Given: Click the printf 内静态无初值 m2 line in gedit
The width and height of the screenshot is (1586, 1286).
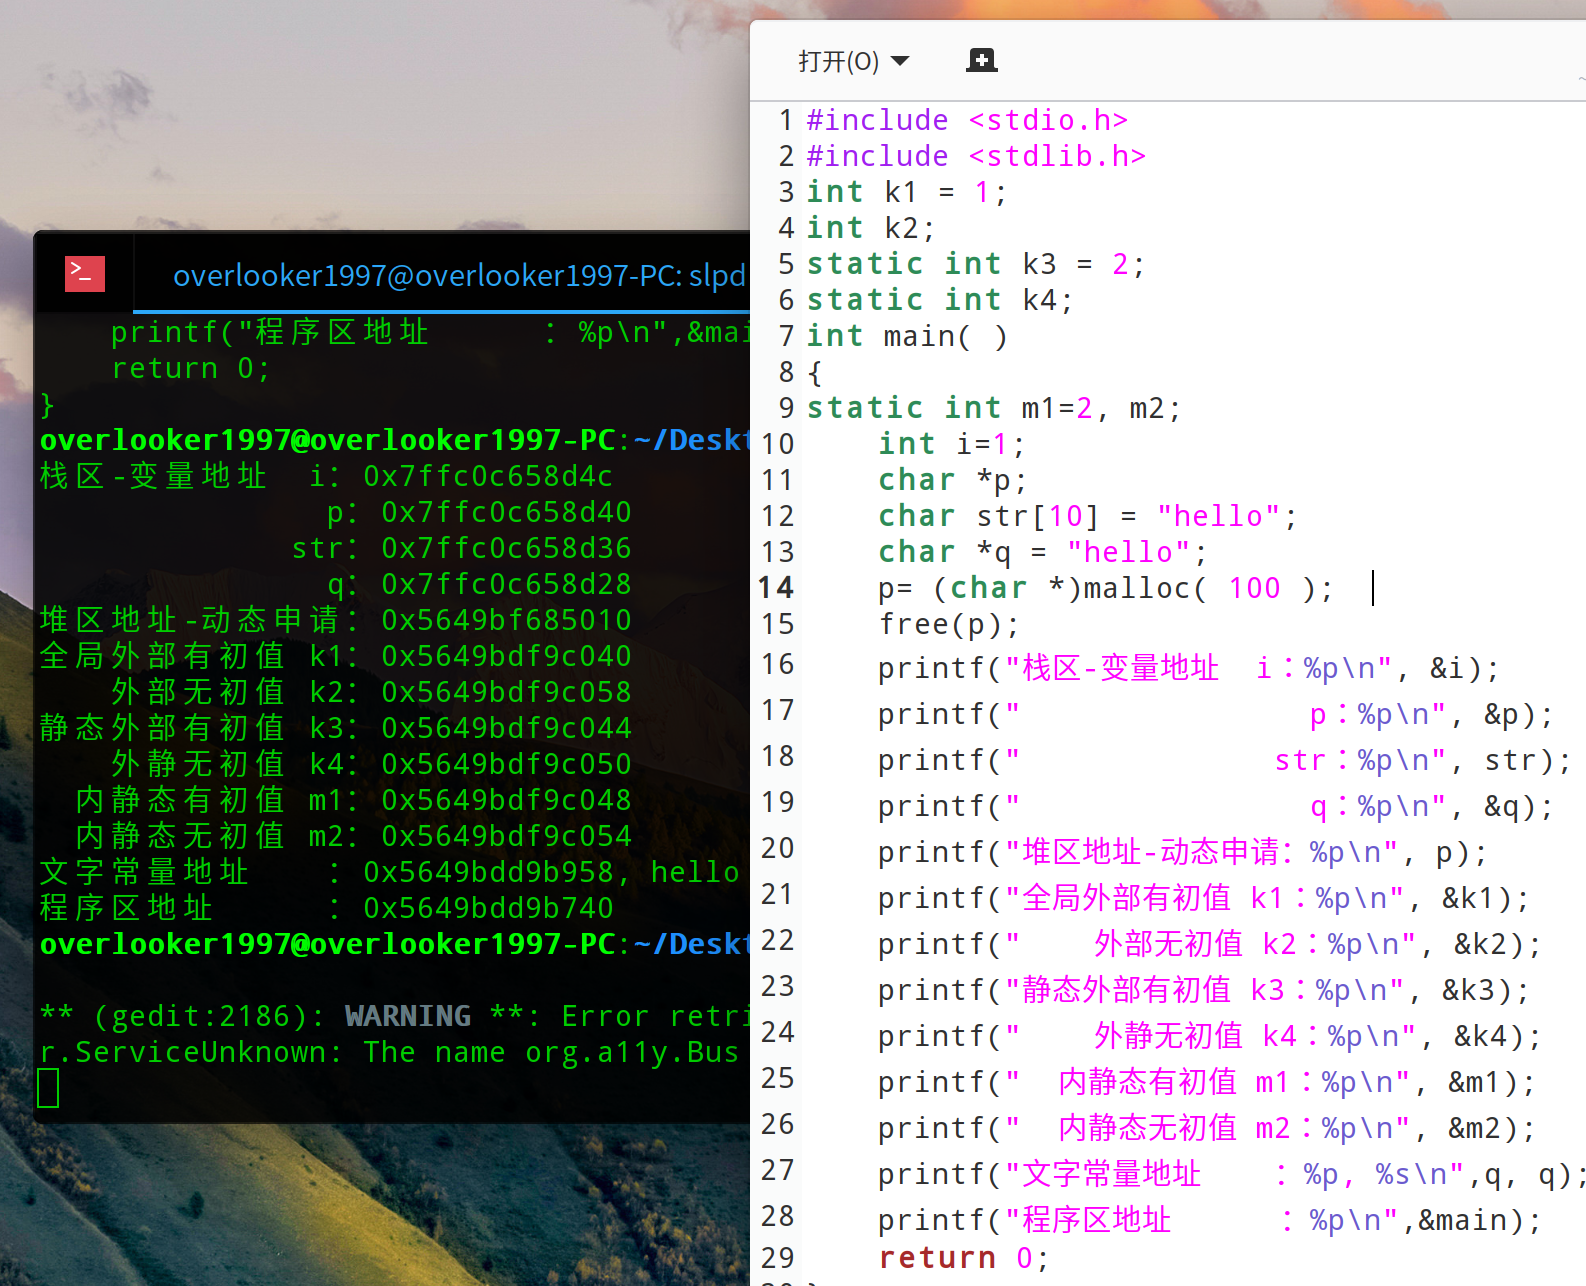Looking at the screenshot, I should (1207, 1128).
